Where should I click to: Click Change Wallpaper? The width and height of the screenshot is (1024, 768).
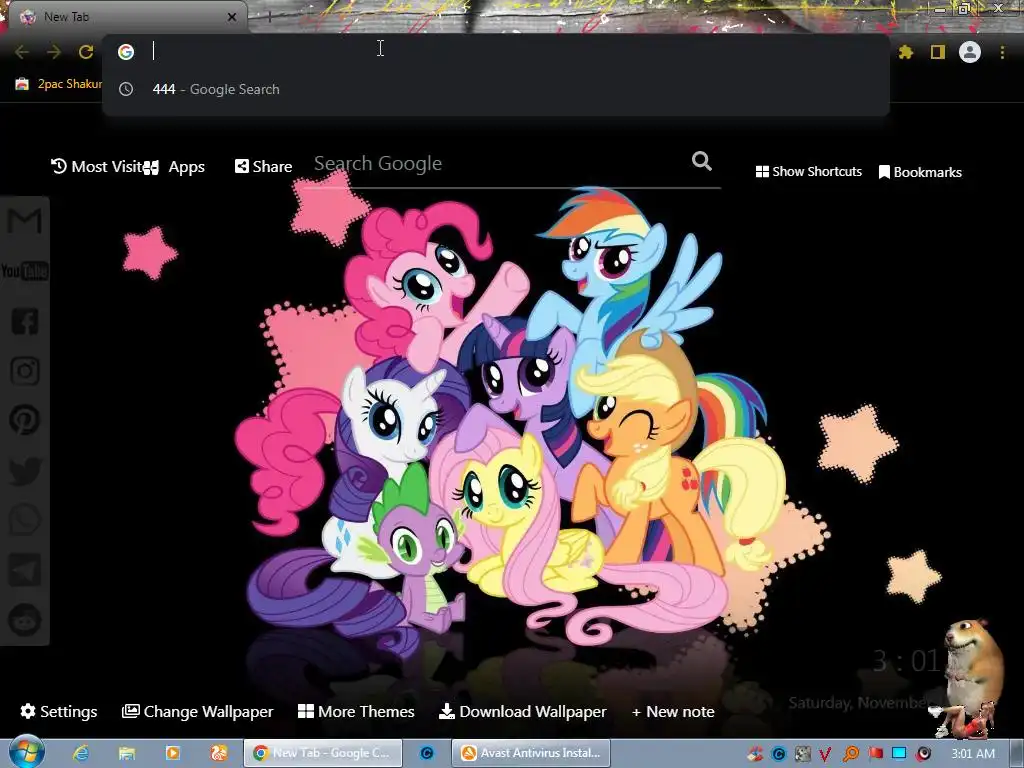(197, 711)
